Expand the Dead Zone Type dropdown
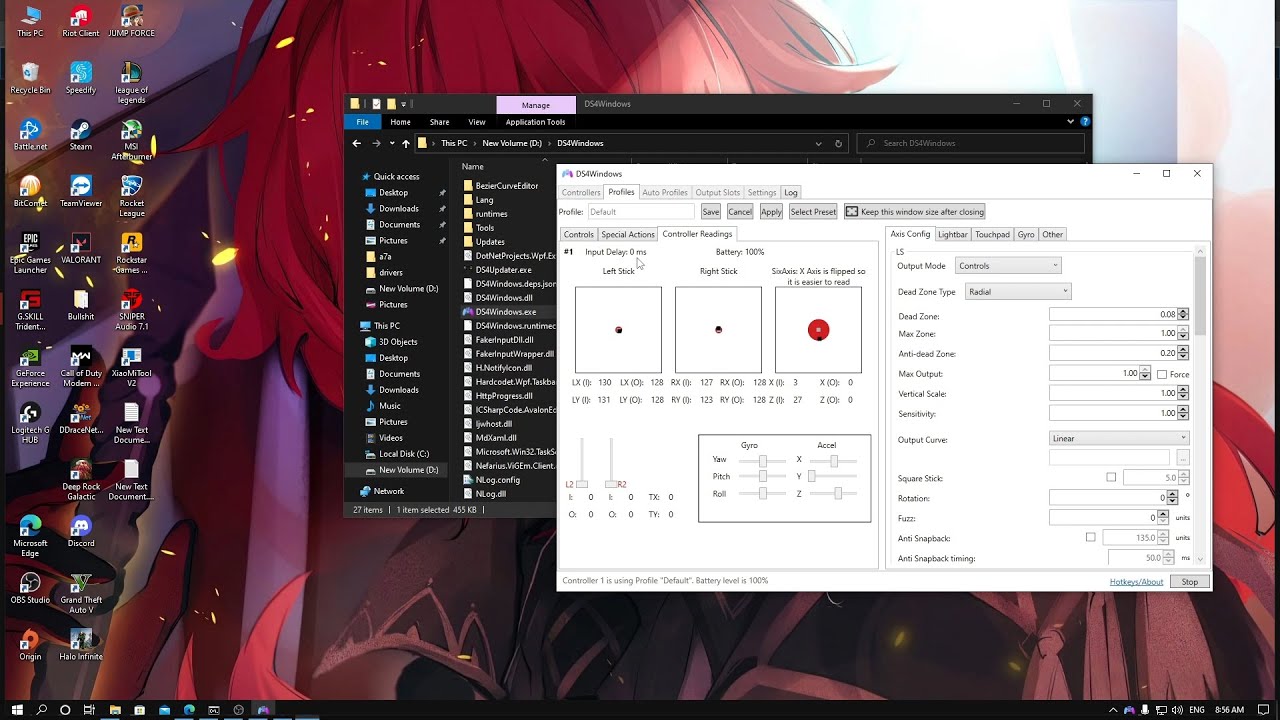Image resolution: width=1280 pixels, height=720 pixels. point(1017,292)
